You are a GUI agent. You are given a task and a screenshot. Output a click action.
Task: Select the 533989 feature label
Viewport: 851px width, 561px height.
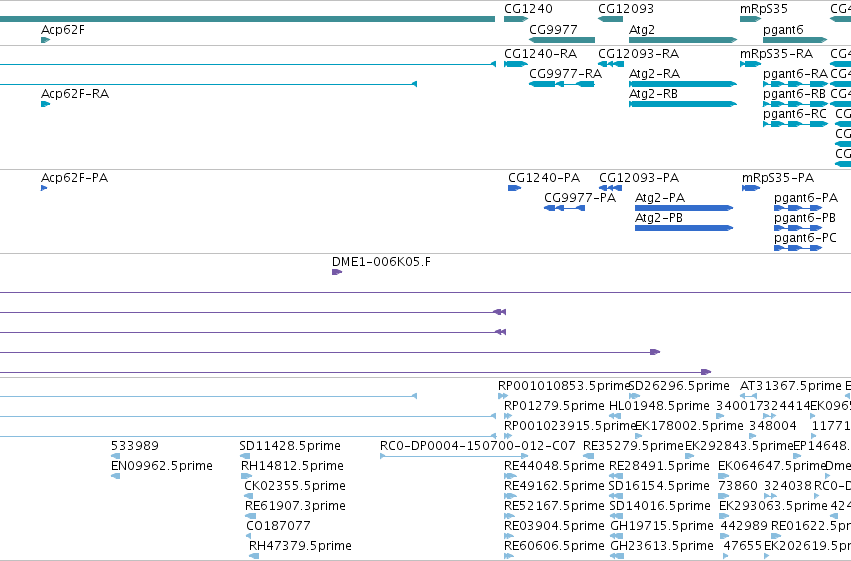pyautogui.click(x=135, y=445)
